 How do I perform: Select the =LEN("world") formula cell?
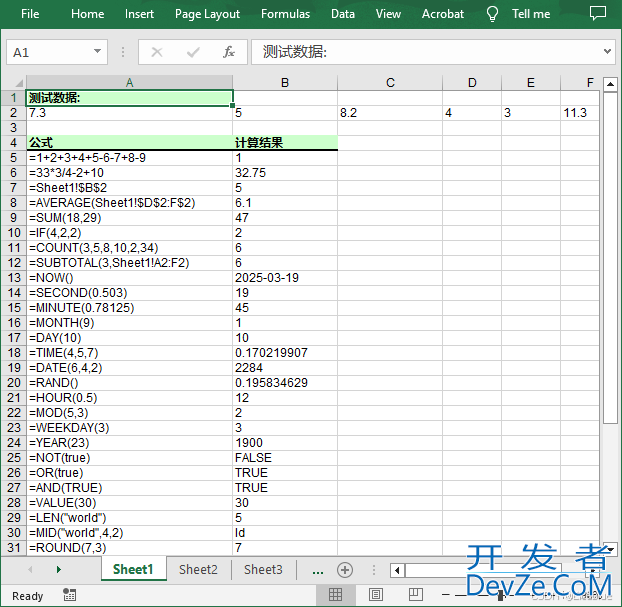pos(129,518)
